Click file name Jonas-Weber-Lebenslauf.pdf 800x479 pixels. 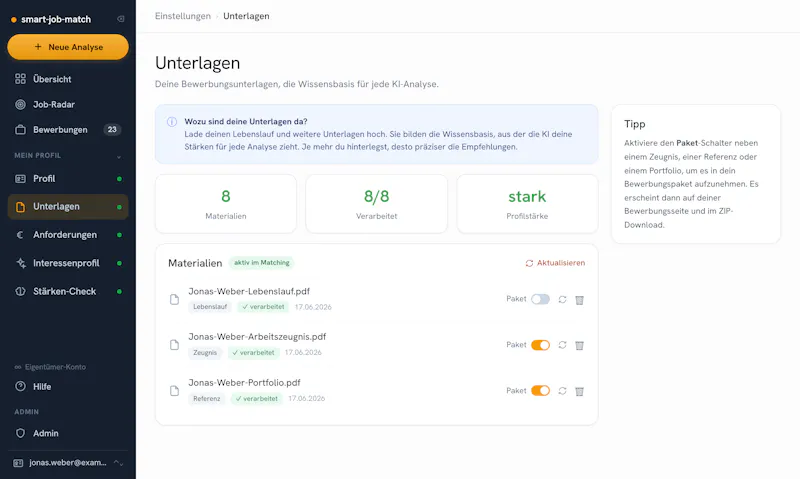[x=249, y=291]
